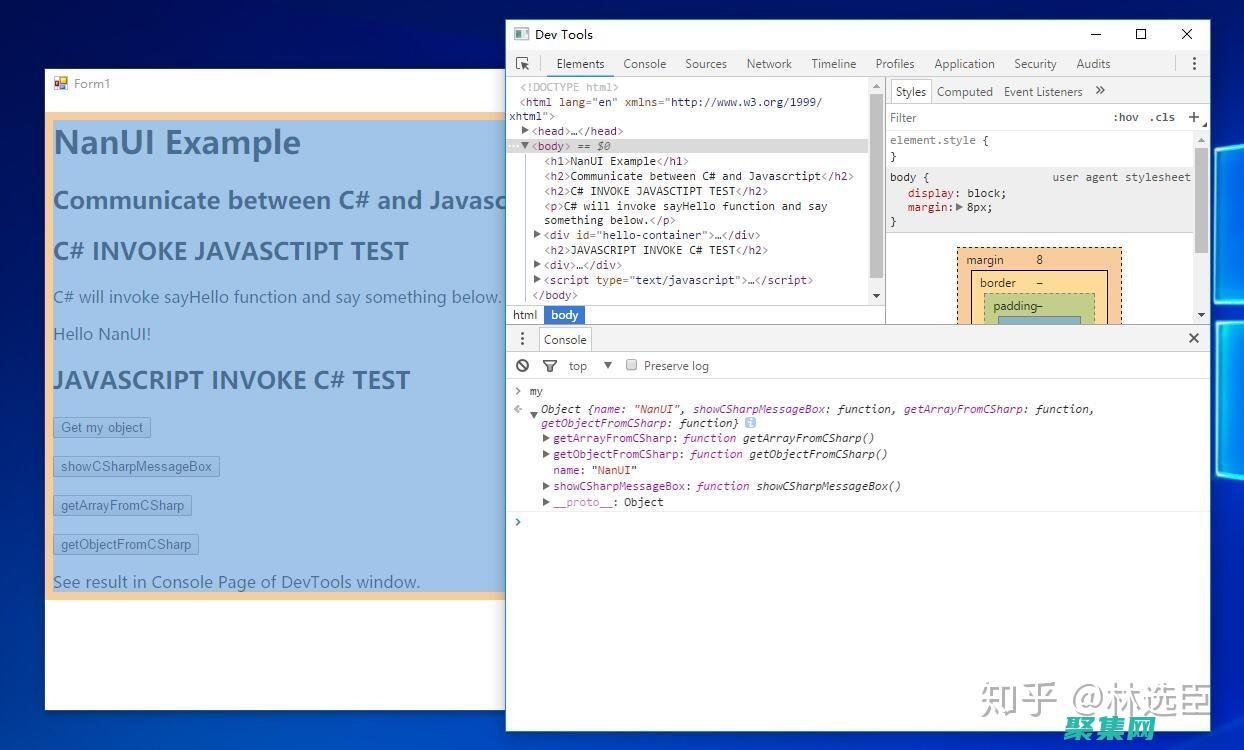The image size is (1244, 750).
Task: Expand the __proto__ object property
Action: pyautogui.click(x=546, y=502)
